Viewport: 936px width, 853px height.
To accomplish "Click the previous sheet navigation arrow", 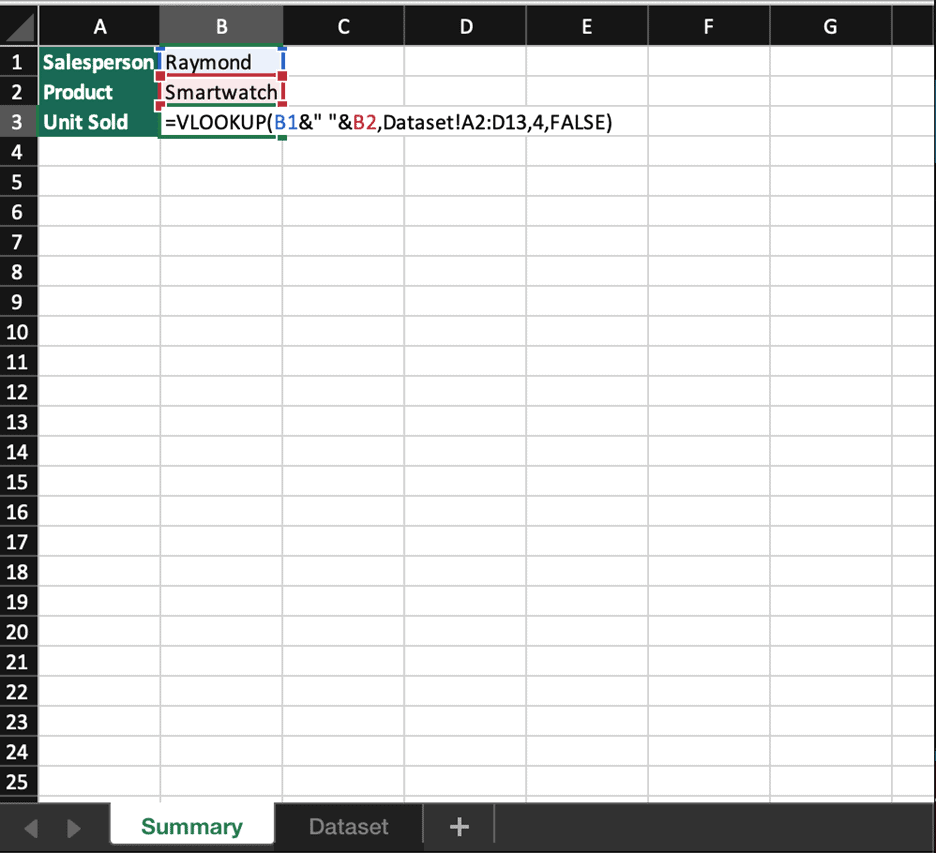I will 32,828.
